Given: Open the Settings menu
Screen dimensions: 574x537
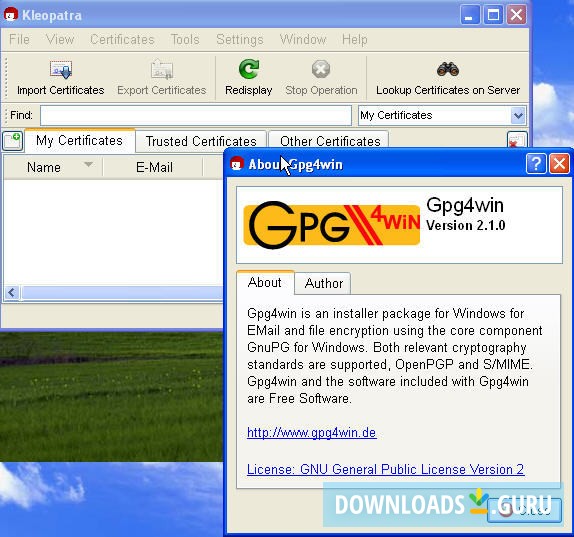Looking at the screenshot, I should [x=240, y=39].
